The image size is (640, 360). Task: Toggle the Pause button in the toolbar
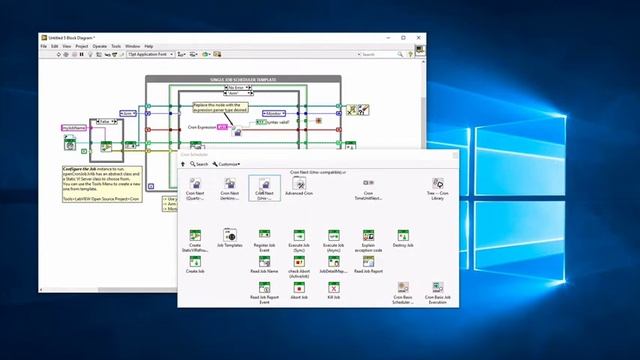82,54
